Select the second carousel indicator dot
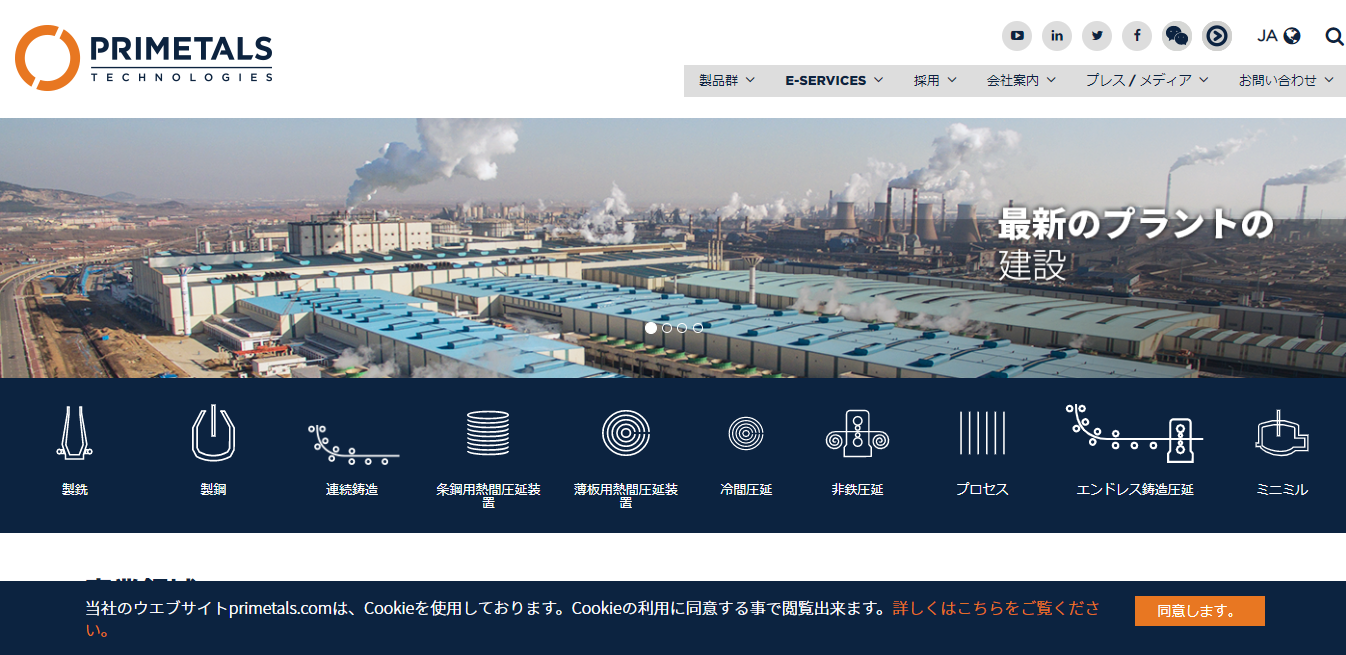Screen dimensions: 1346x655 (x=668, y=327)
